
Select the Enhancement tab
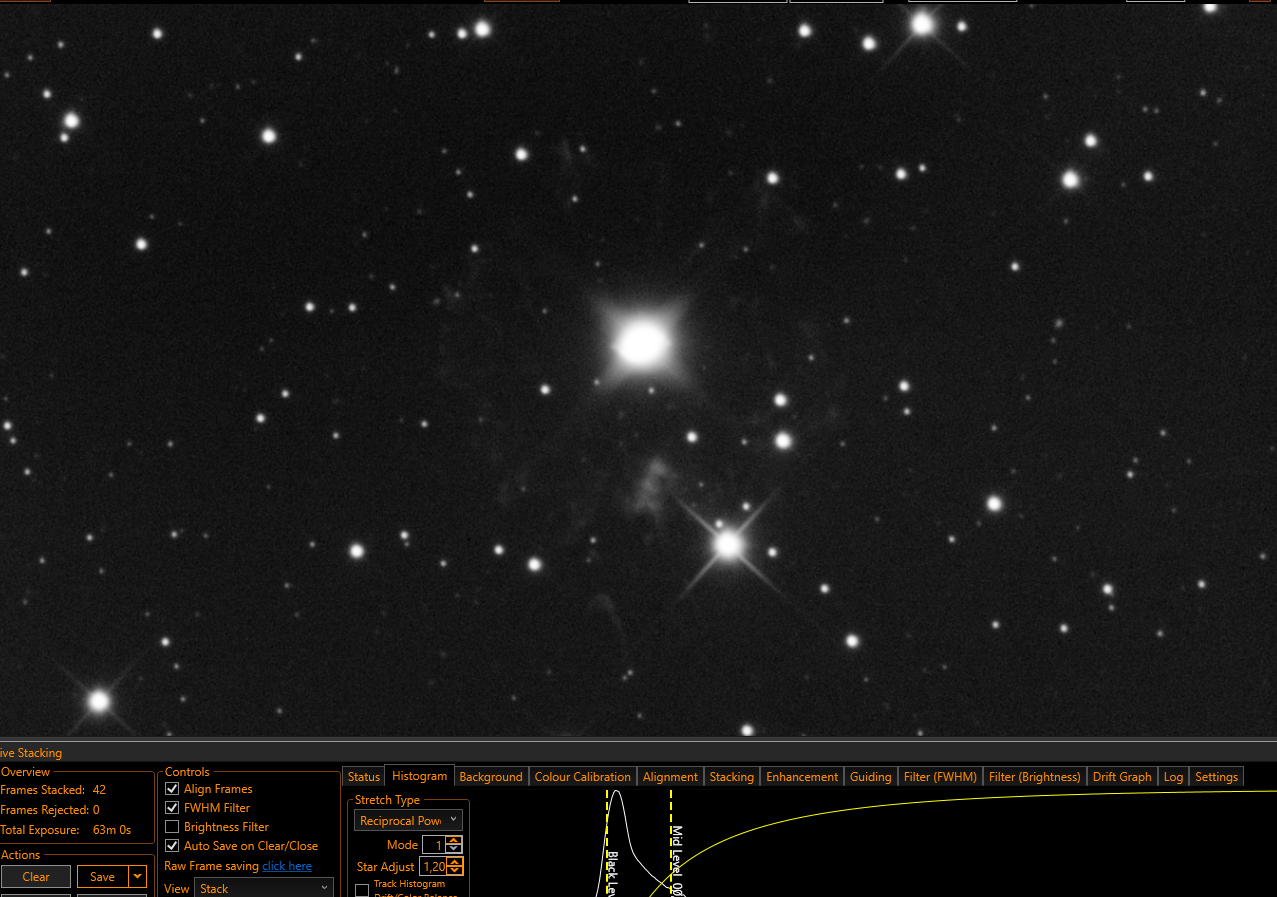tap(802, 777)
